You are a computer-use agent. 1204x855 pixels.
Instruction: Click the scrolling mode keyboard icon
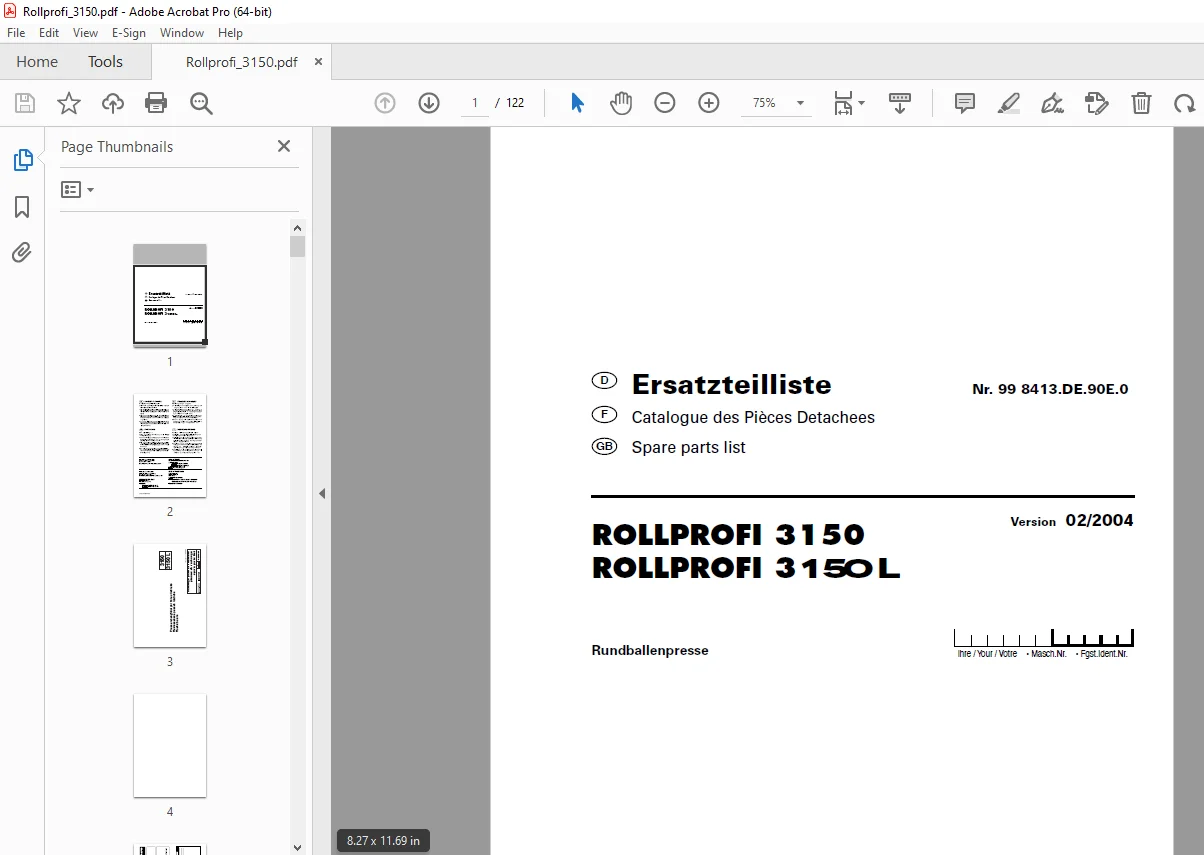coord(900,103)
